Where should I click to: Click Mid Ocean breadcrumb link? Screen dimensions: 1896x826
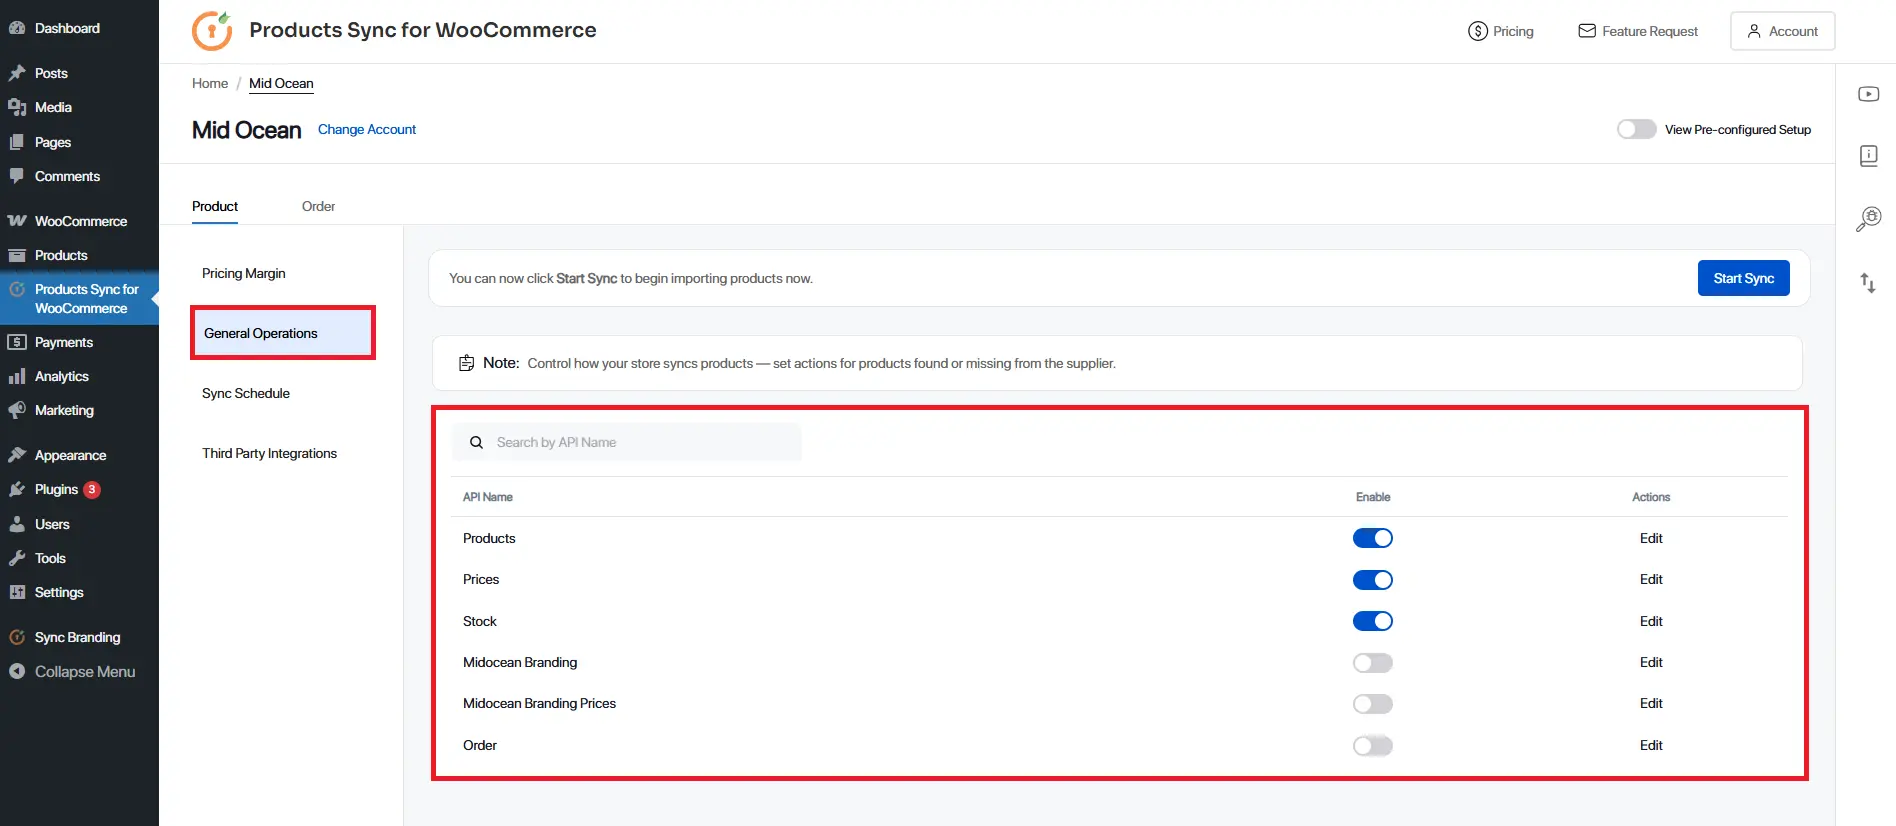pos(281,83)
